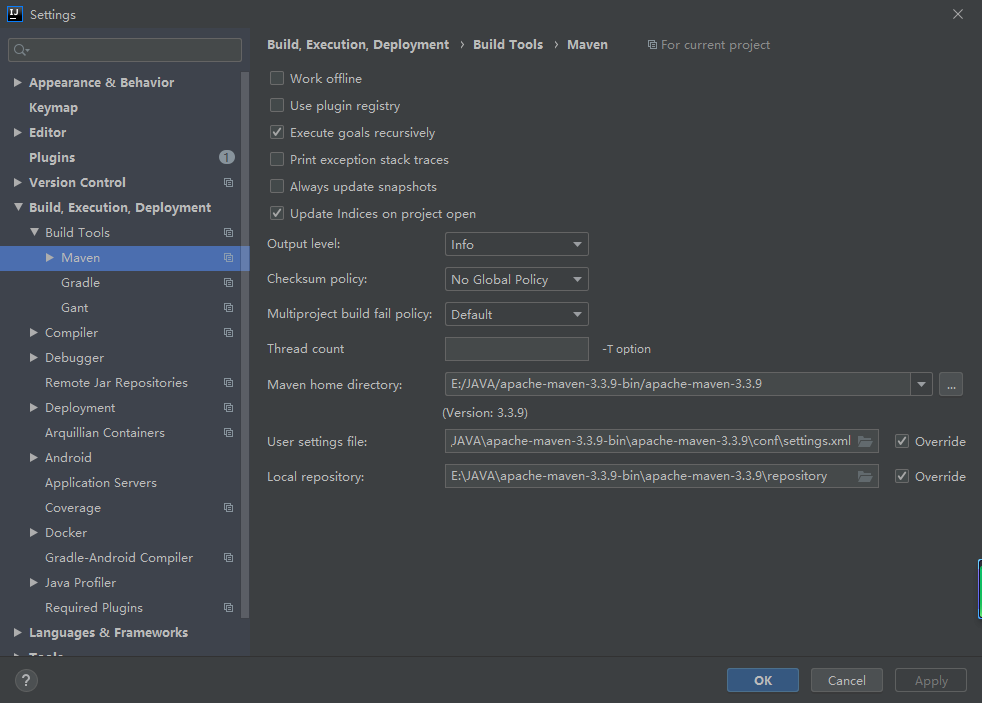Screen dimensions: 982x703
Task: Click project-level icon beside Version Control
Action: pyautogui.click(x=229, y=182)
